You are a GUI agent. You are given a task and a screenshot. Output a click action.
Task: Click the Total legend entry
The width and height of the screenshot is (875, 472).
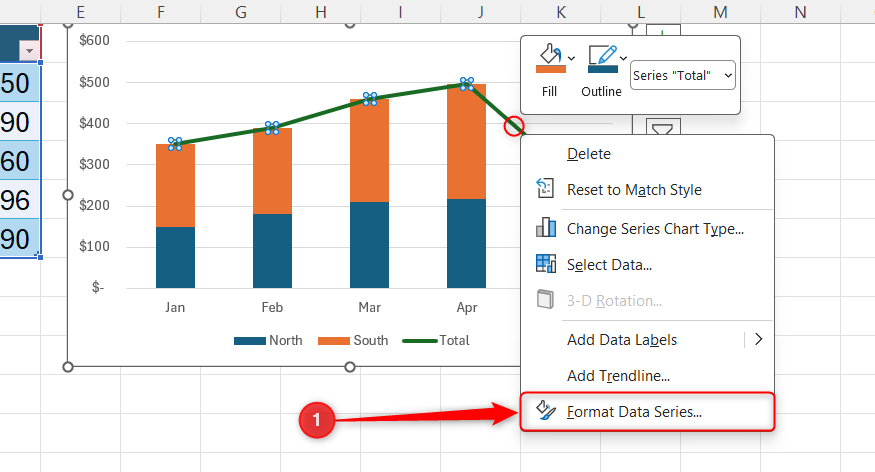pyautogui.click(x=436, y=340)
